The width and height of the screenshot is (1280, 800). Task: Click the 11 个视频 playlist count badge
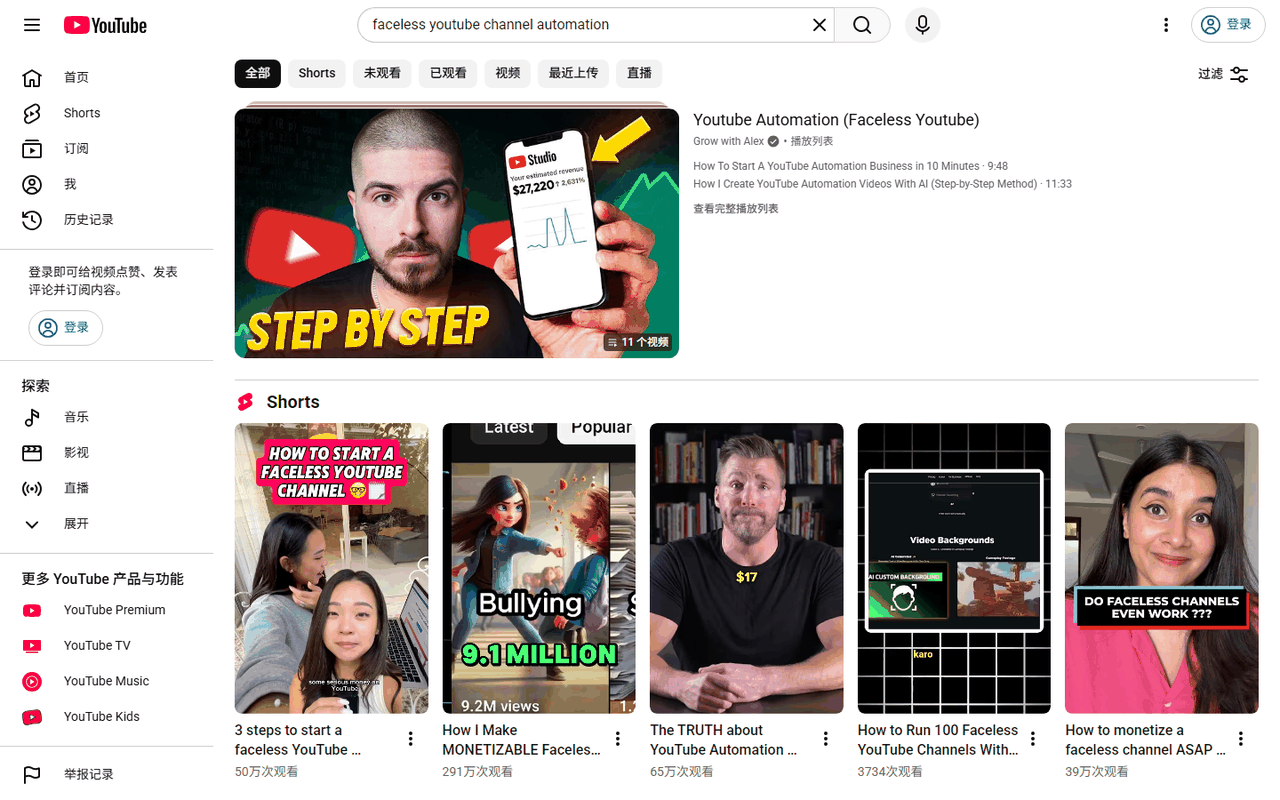[x=637, y=342]
